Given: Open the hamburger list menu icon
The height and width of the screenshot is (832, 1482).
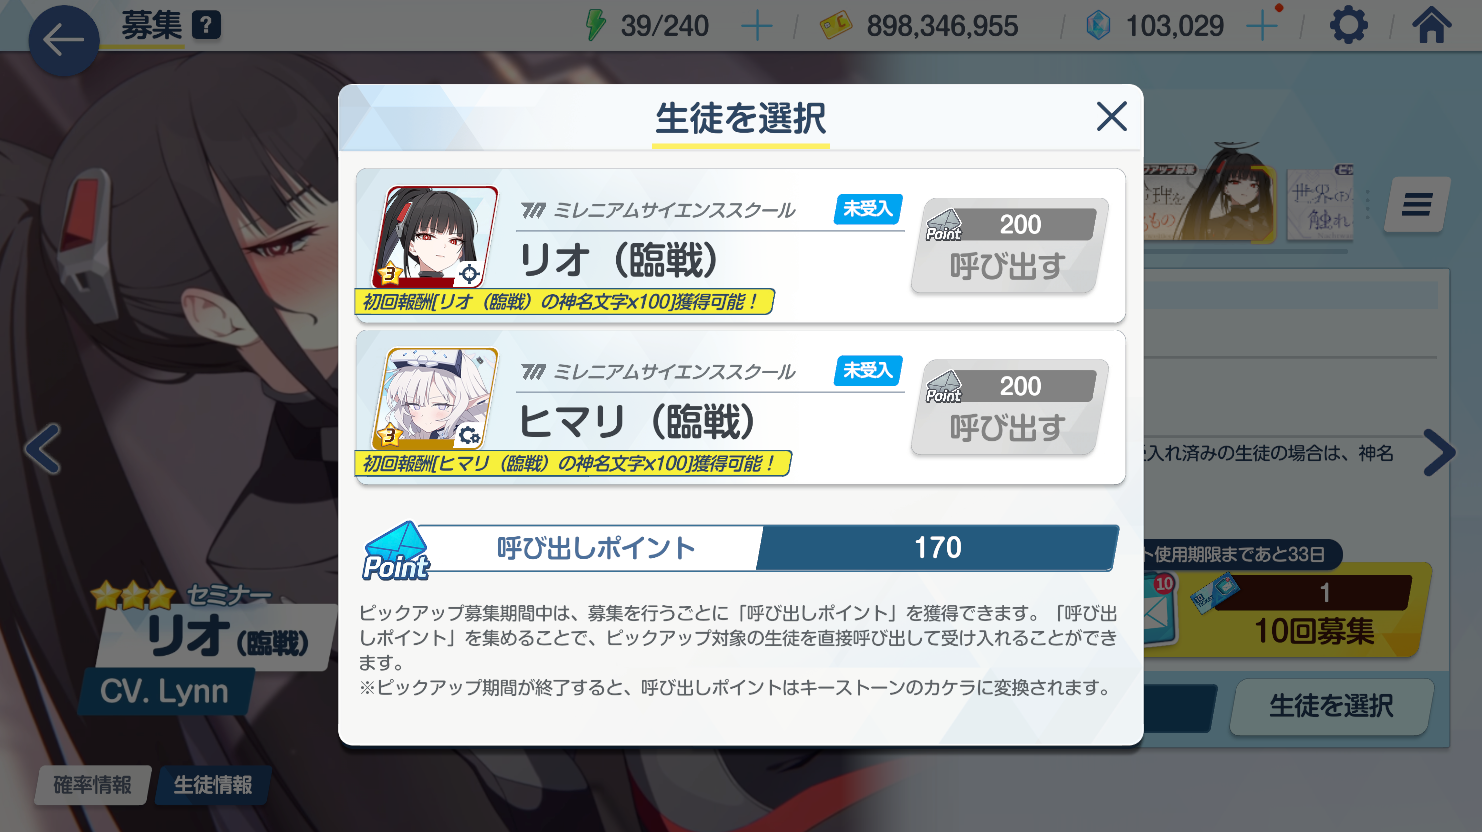Looking at the screenshot, I should (1417, 205).
